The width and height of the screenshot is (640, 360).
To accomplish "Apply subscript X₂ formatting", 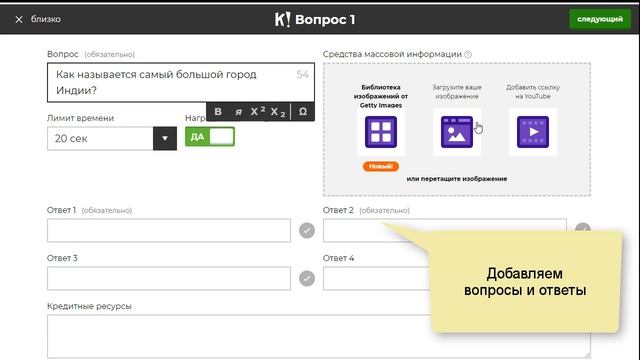I will click(278, 112).
